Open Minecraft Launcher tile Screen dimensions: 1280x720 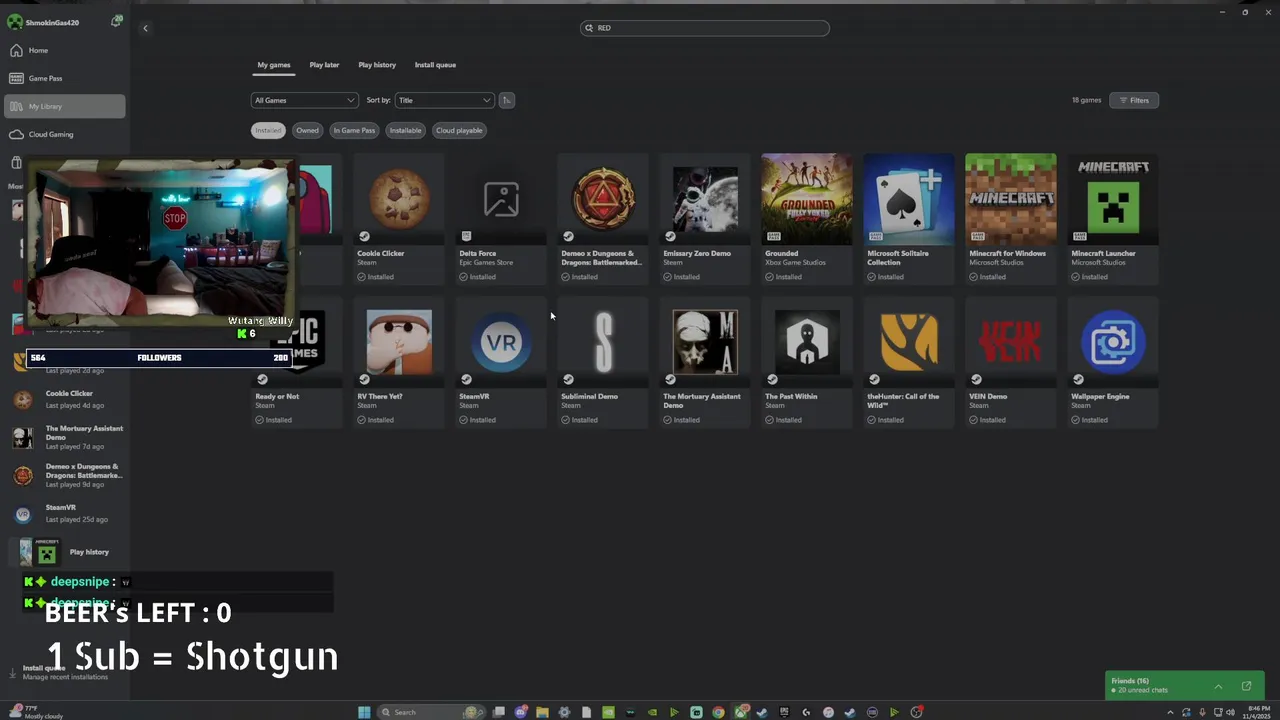1113,219
